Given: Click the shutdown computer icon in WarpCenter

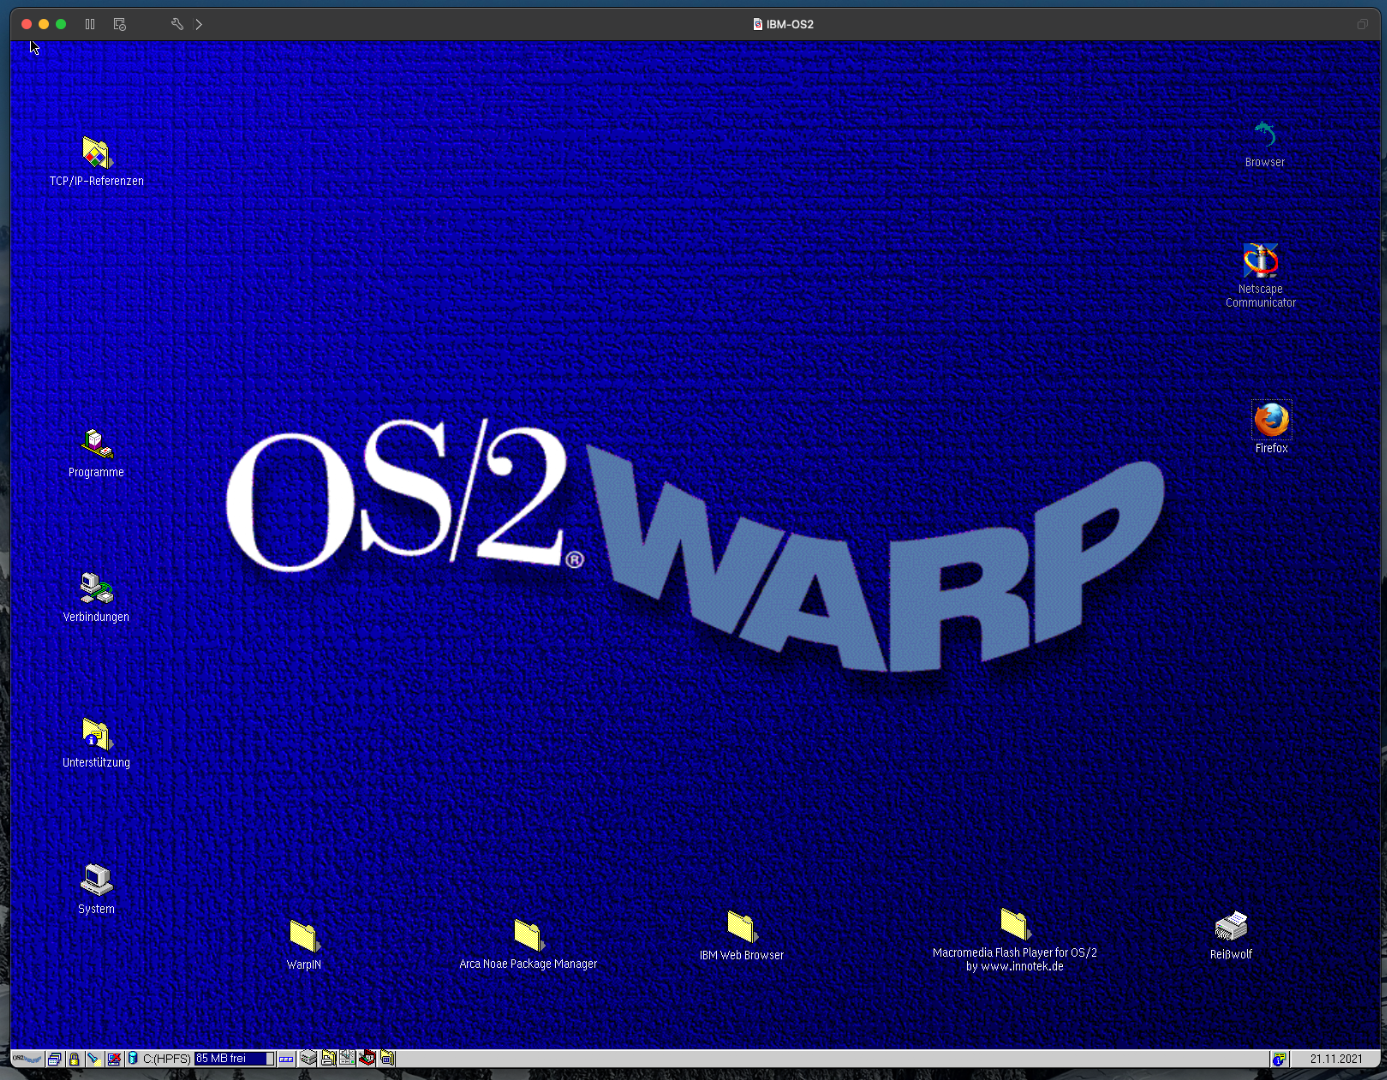Looking at the screenshot, I should (113, 1059).
